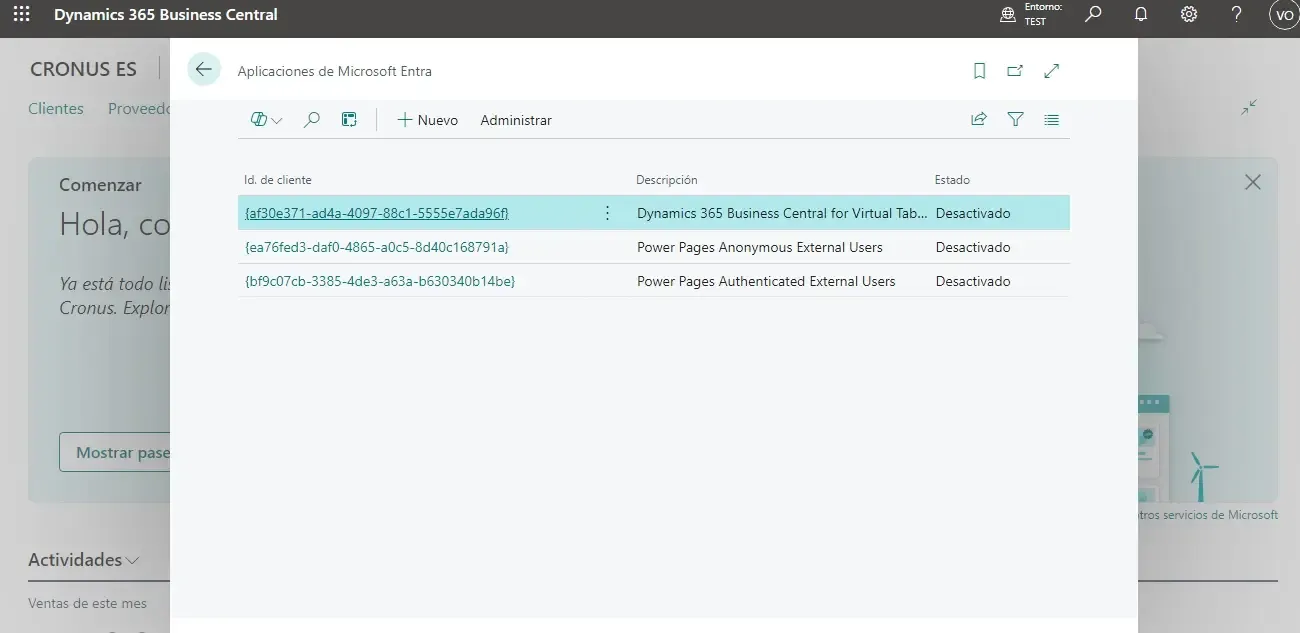The height and width of the screenshot is (633, 1300).
Task: Bookmark this page with the bookmark icon
Action: point(979,71)
